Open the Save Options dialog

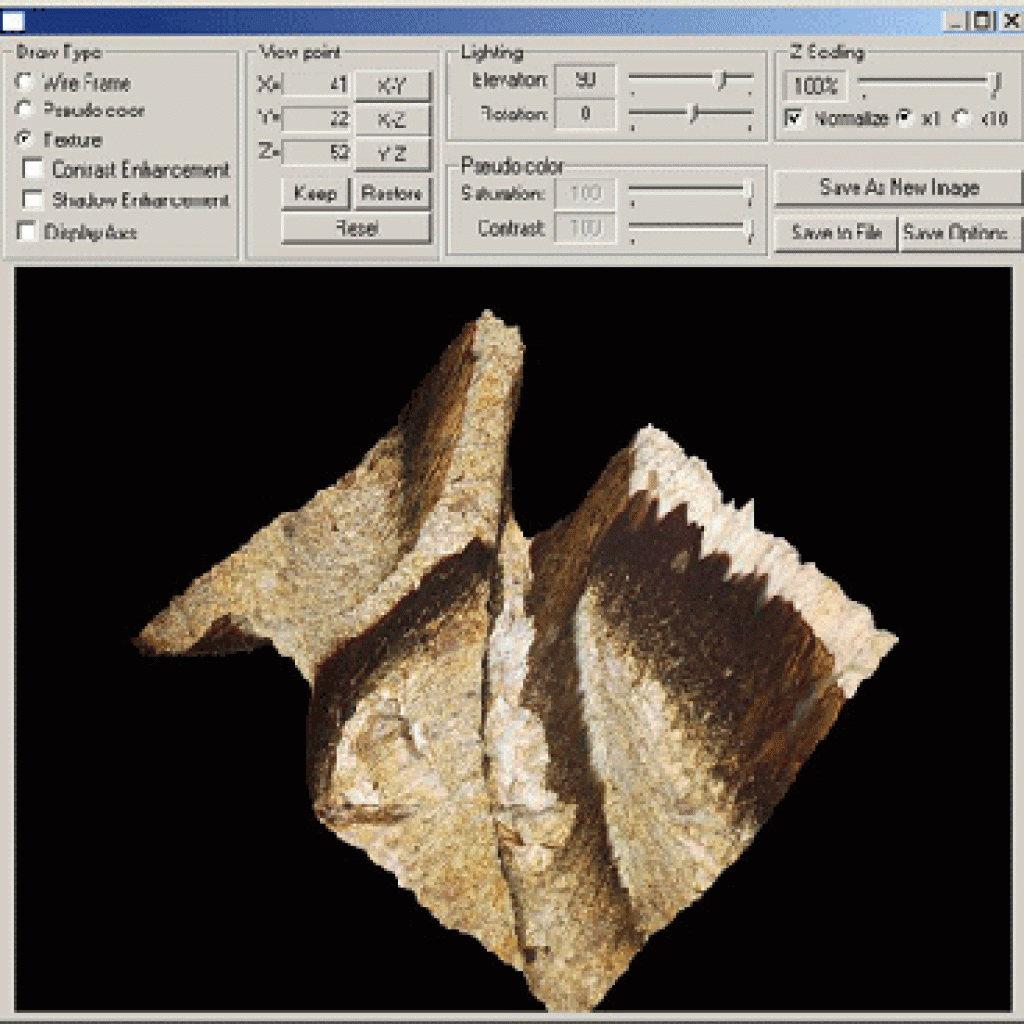[x=960, y=233]
